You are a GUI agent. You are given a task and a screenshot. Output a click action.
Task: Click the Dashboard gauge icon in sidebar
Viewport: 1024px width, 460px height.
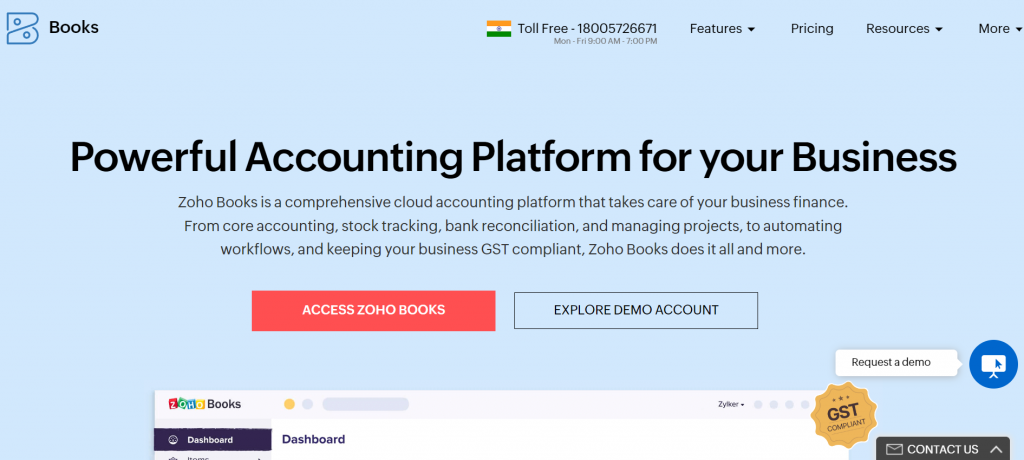pos(173,440)
